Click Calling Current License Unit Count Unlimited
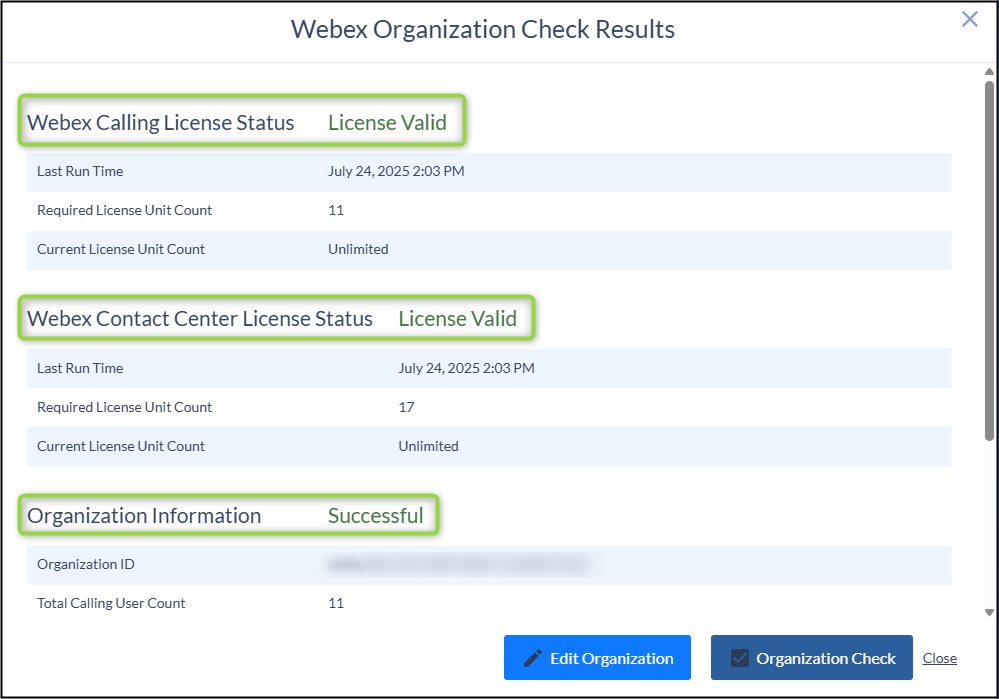 point(358,249)
